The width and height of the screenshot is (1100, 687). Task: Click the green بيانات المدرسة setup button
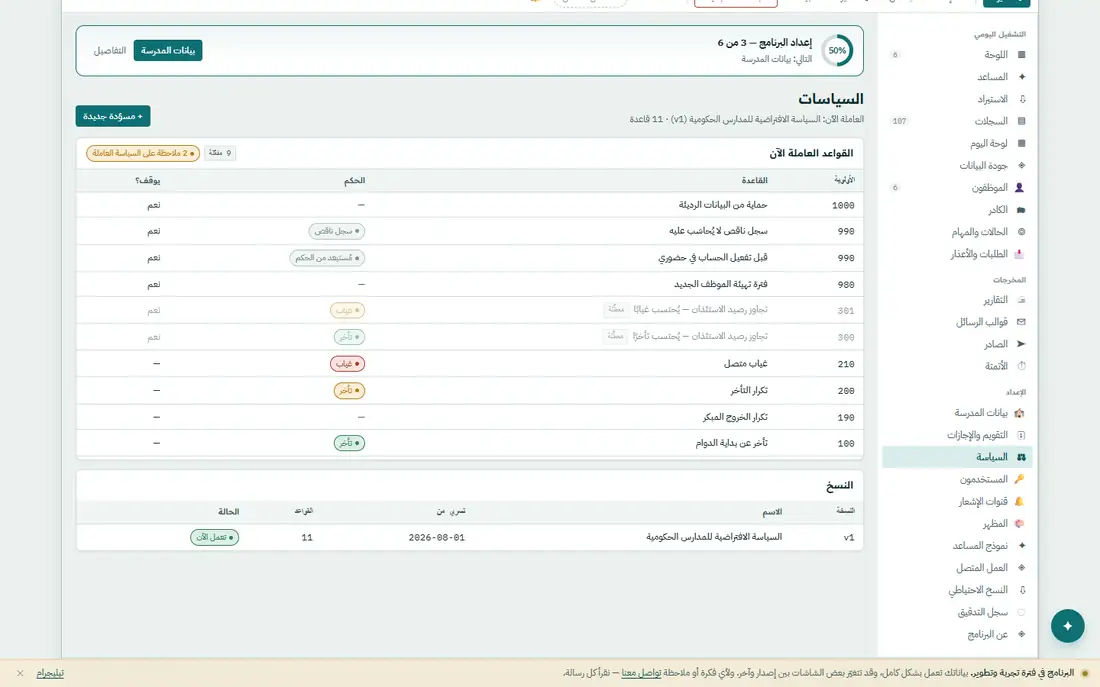coord(168,51)
